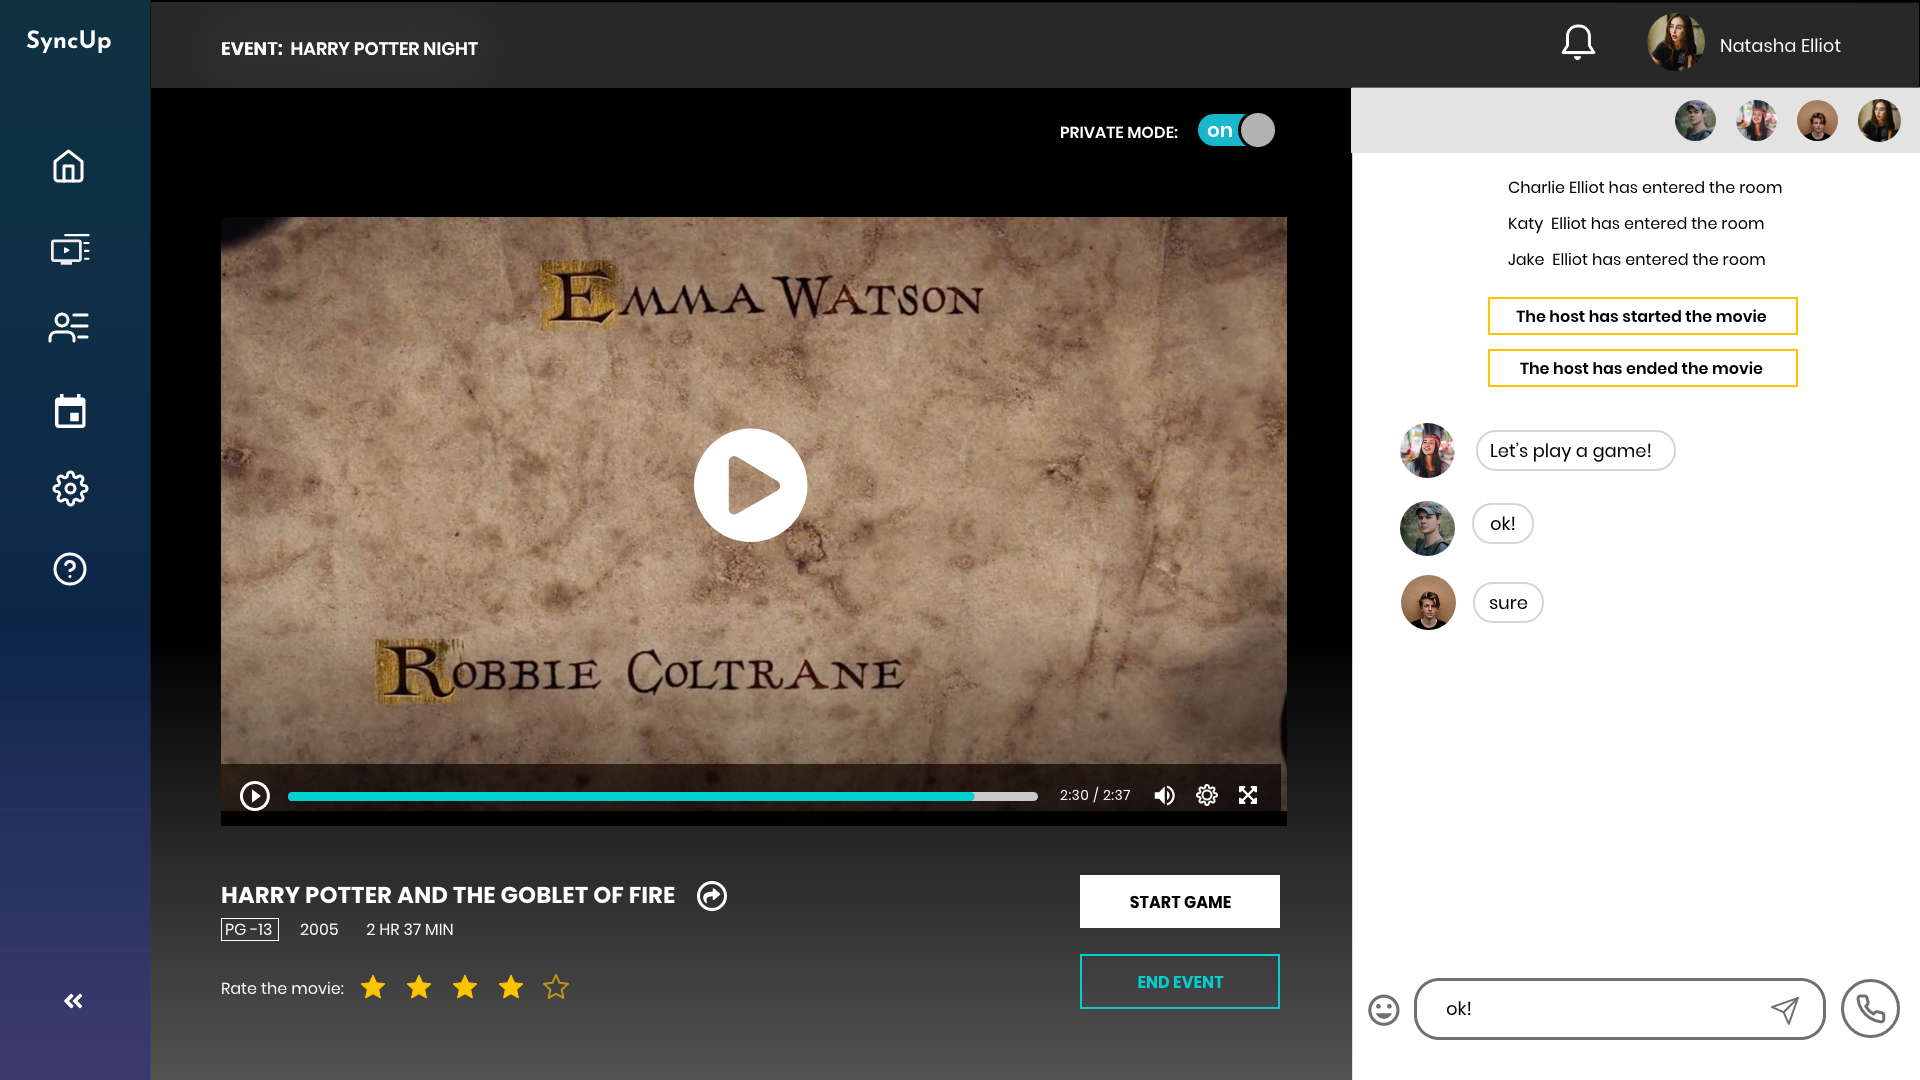
Task: Mute the video with the speaker icon
Action: pos(1165,796)
